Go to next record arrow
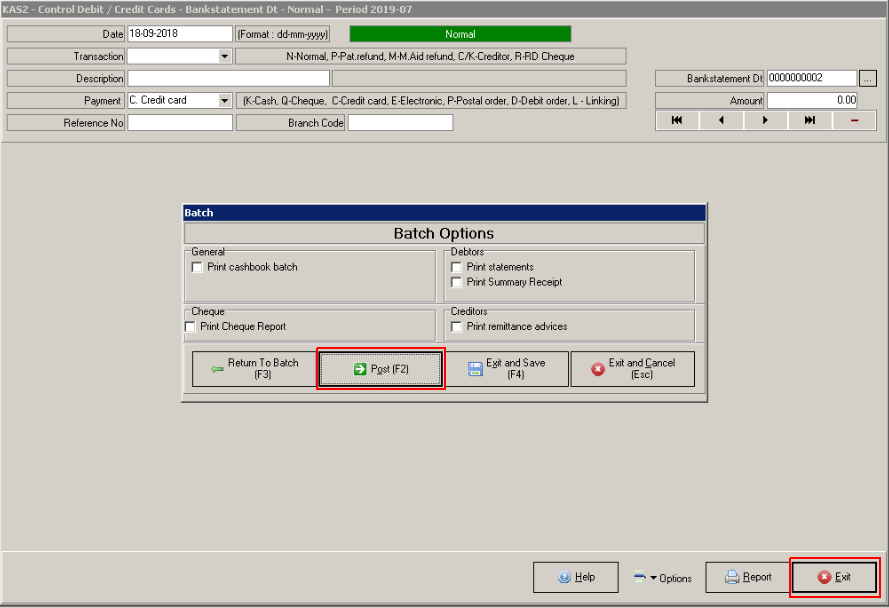This screenshot has width=889, height=608. tap(765, 120)
